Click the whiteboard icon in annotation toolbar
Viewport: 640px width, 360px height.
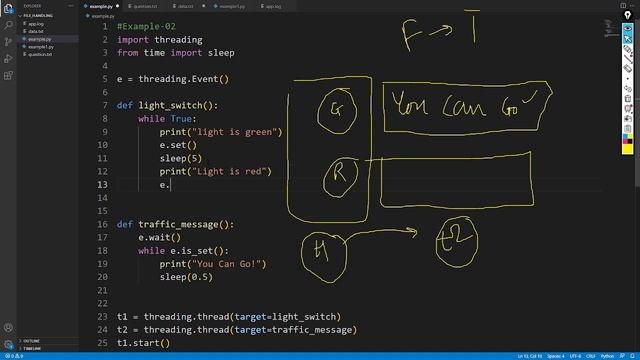tap(628, 109)
